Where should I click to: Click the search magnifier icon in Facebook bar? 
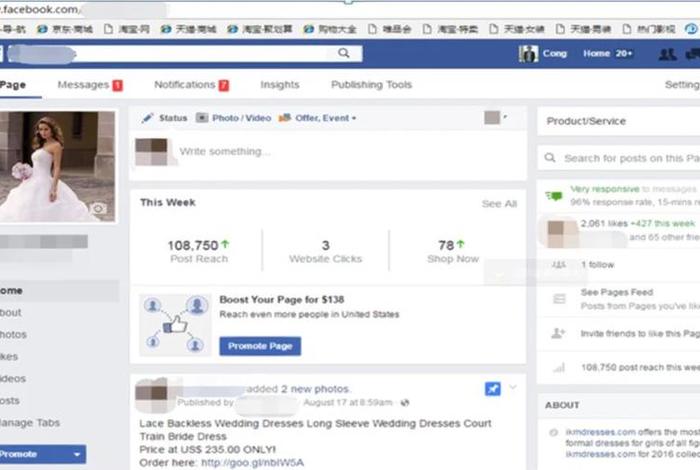click(x=343, y=53)
